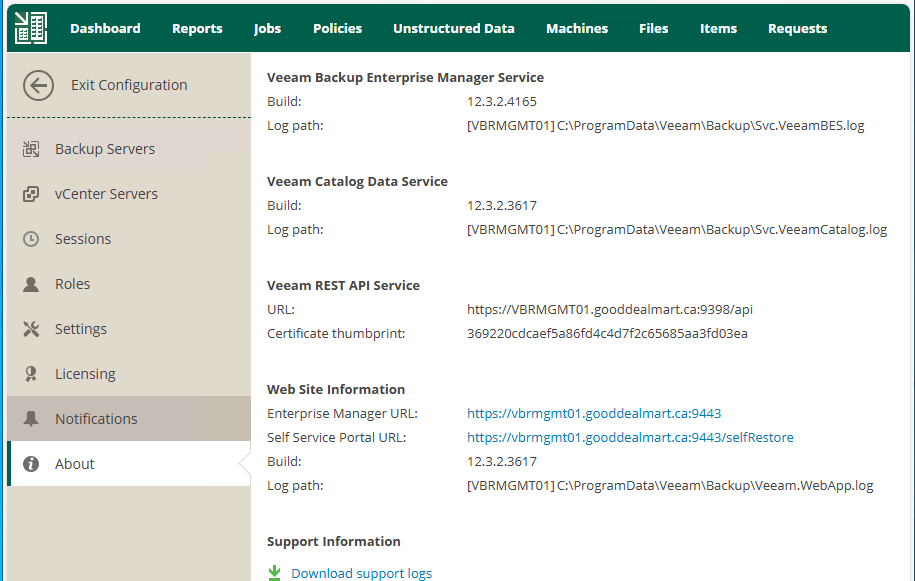Click the Roles person icon
915x581 pixels.
click(31, 284)
